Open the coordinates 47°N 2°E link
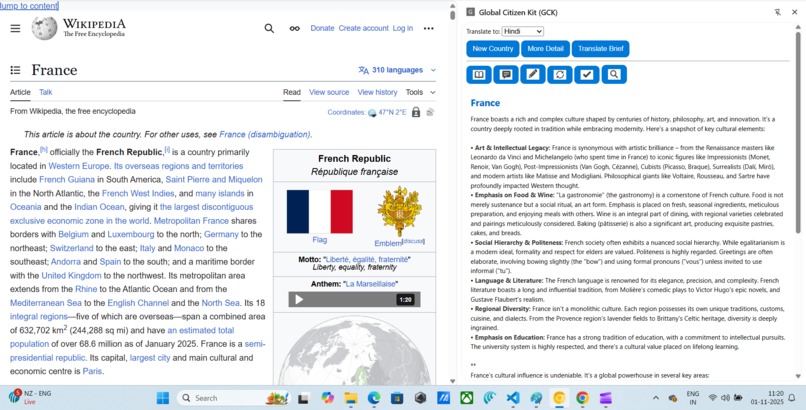The height and width of the screenshot is (410, 806). (392, 112)
